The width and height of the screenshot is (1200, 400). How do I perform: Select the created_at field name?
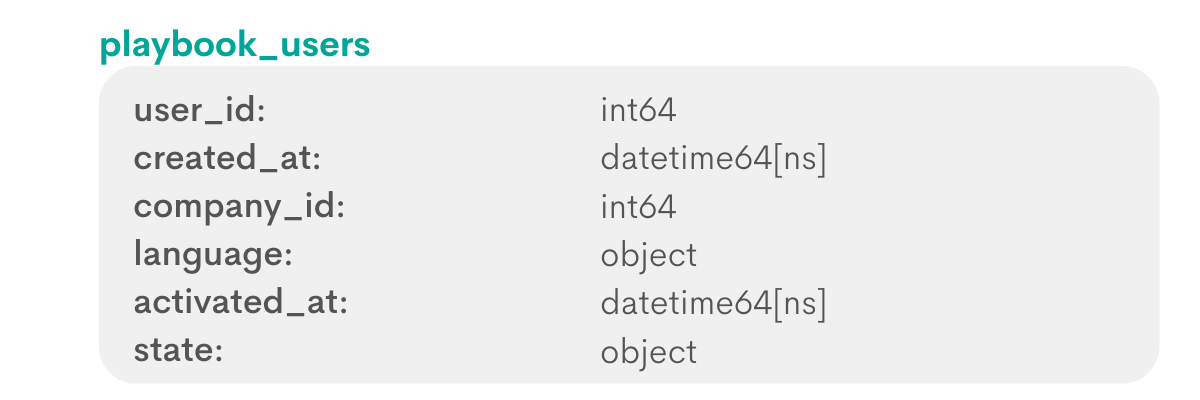click(227, 159)
